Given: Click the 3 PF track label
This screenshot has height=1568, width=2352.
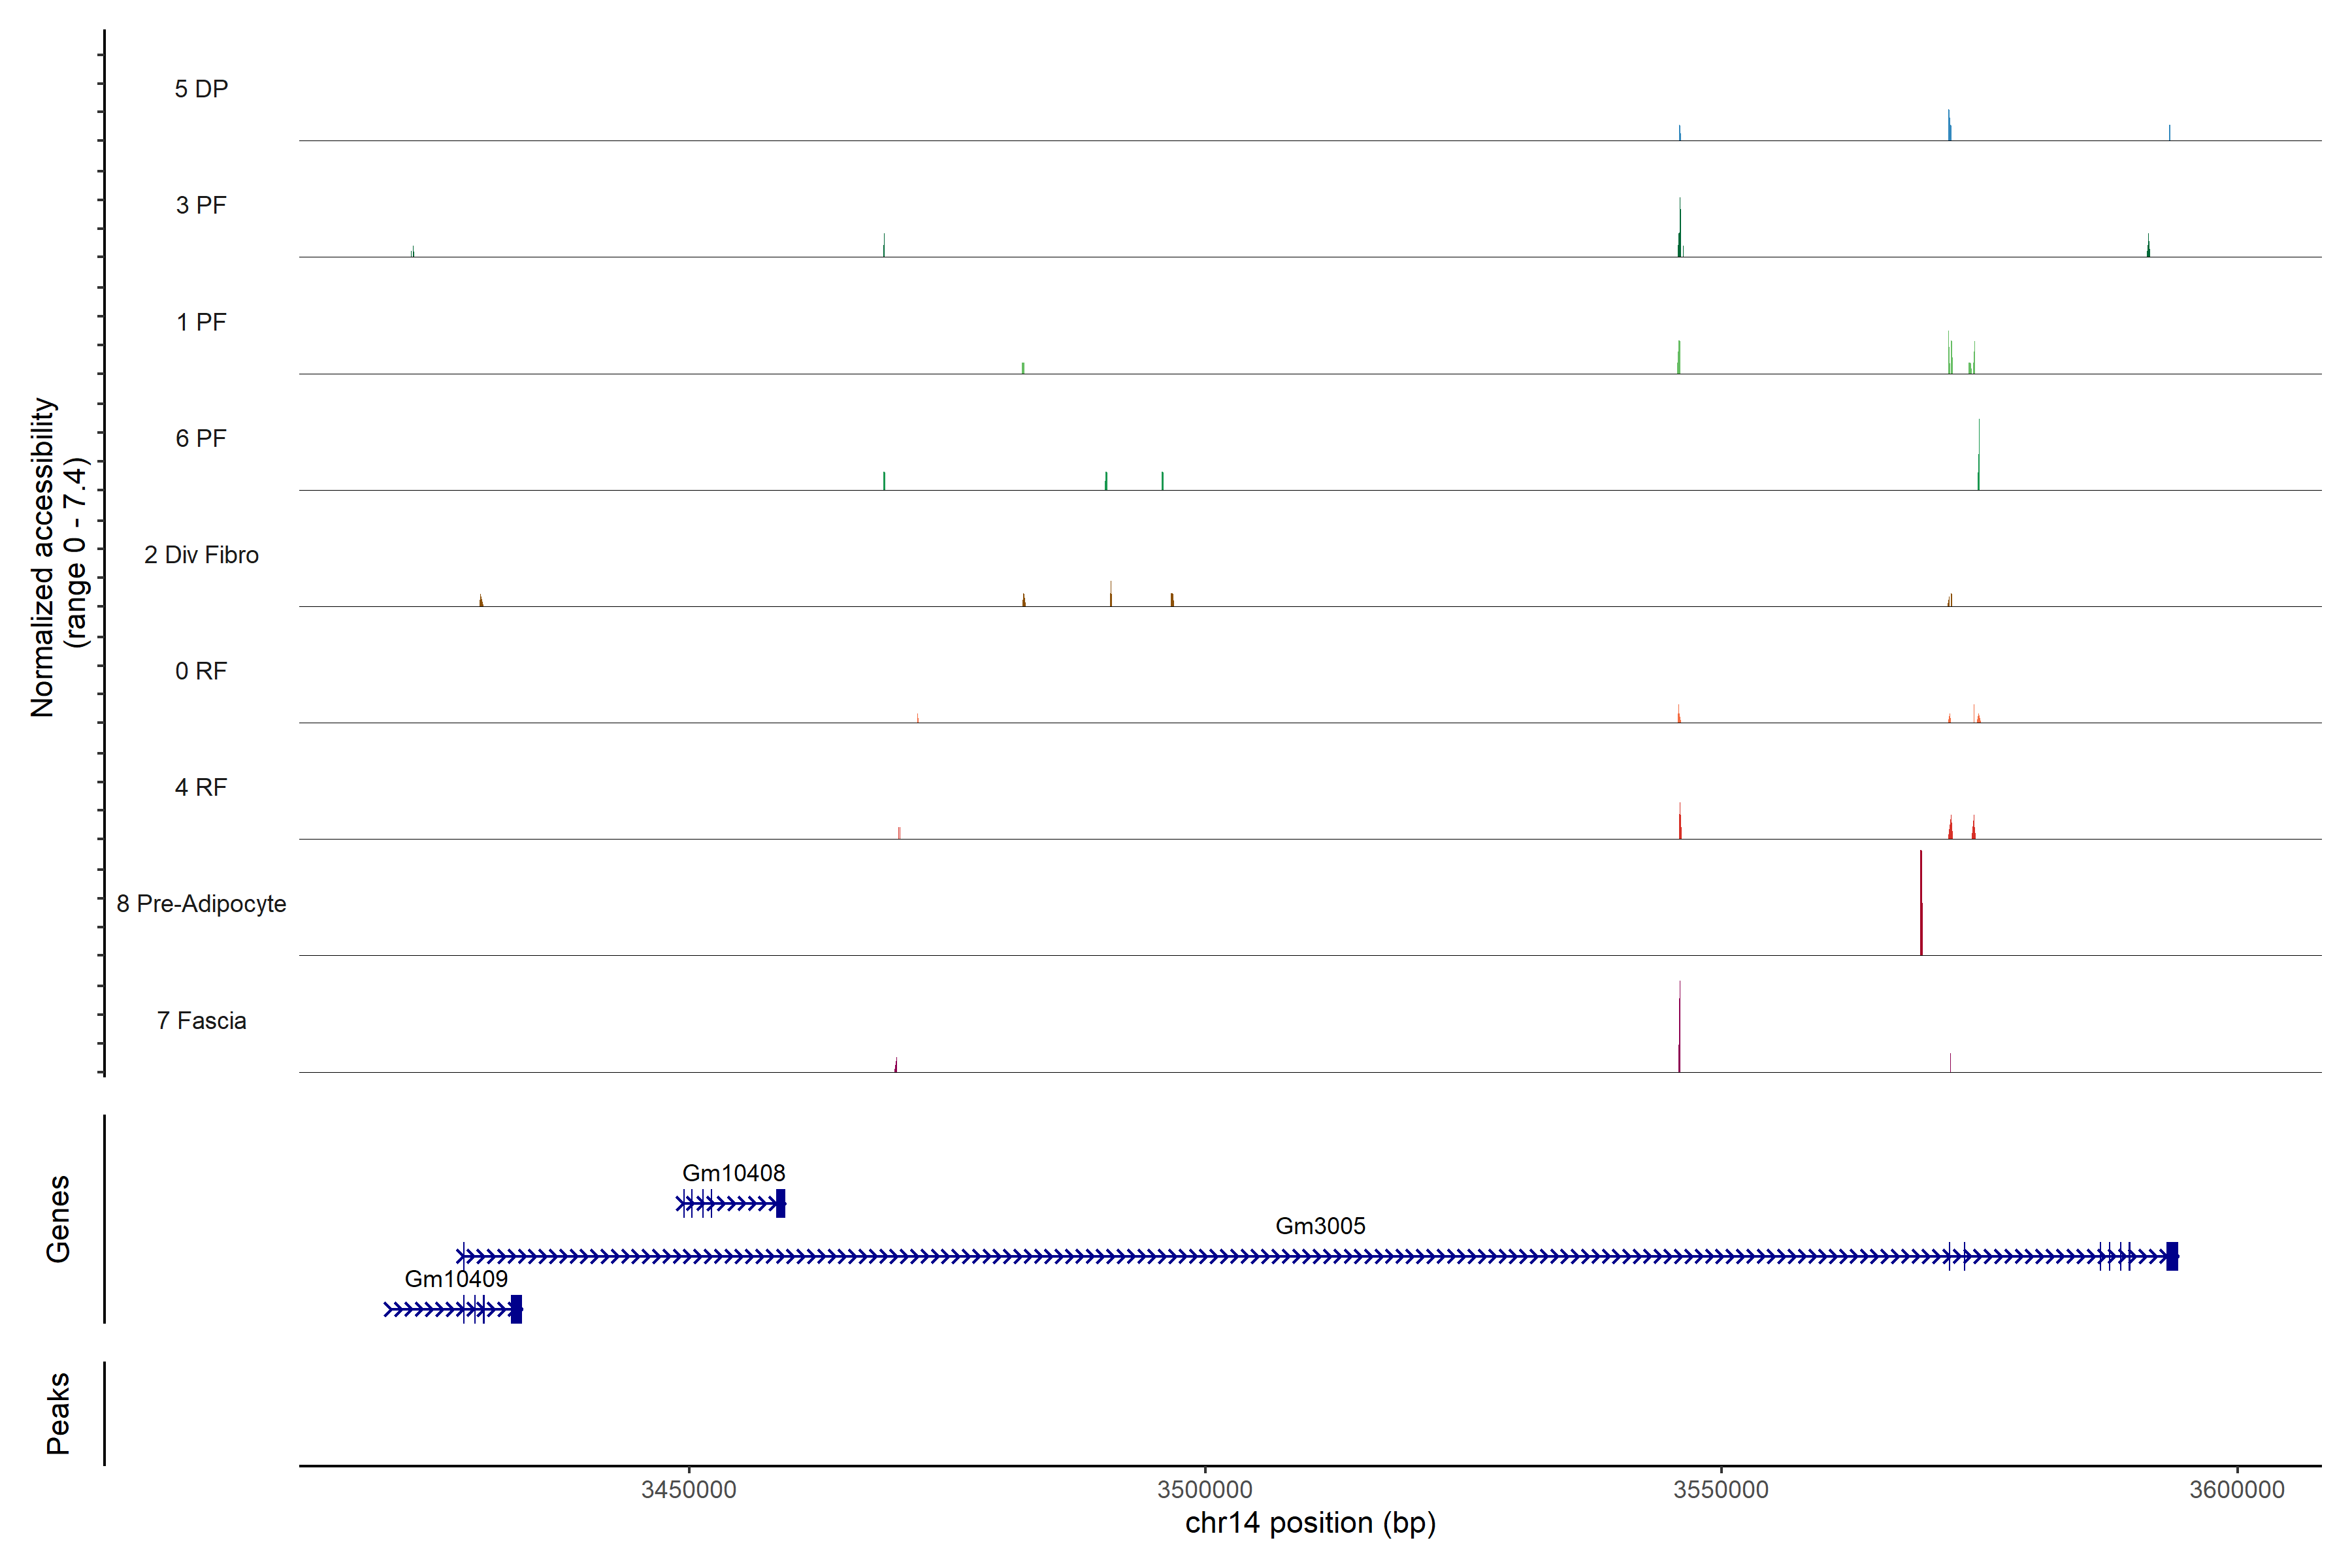Looking at the screenshot, I should (201, 205).
